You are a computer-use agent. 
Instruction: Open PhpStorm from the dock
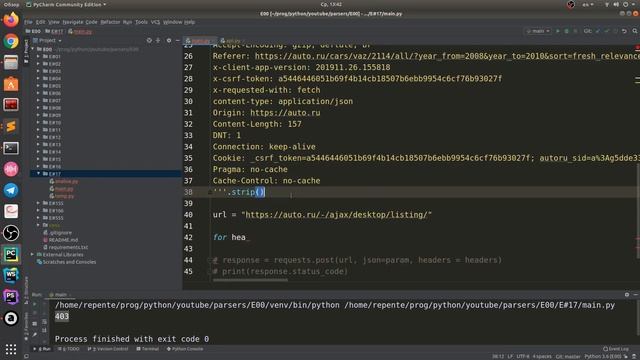[x=11, y=297]
